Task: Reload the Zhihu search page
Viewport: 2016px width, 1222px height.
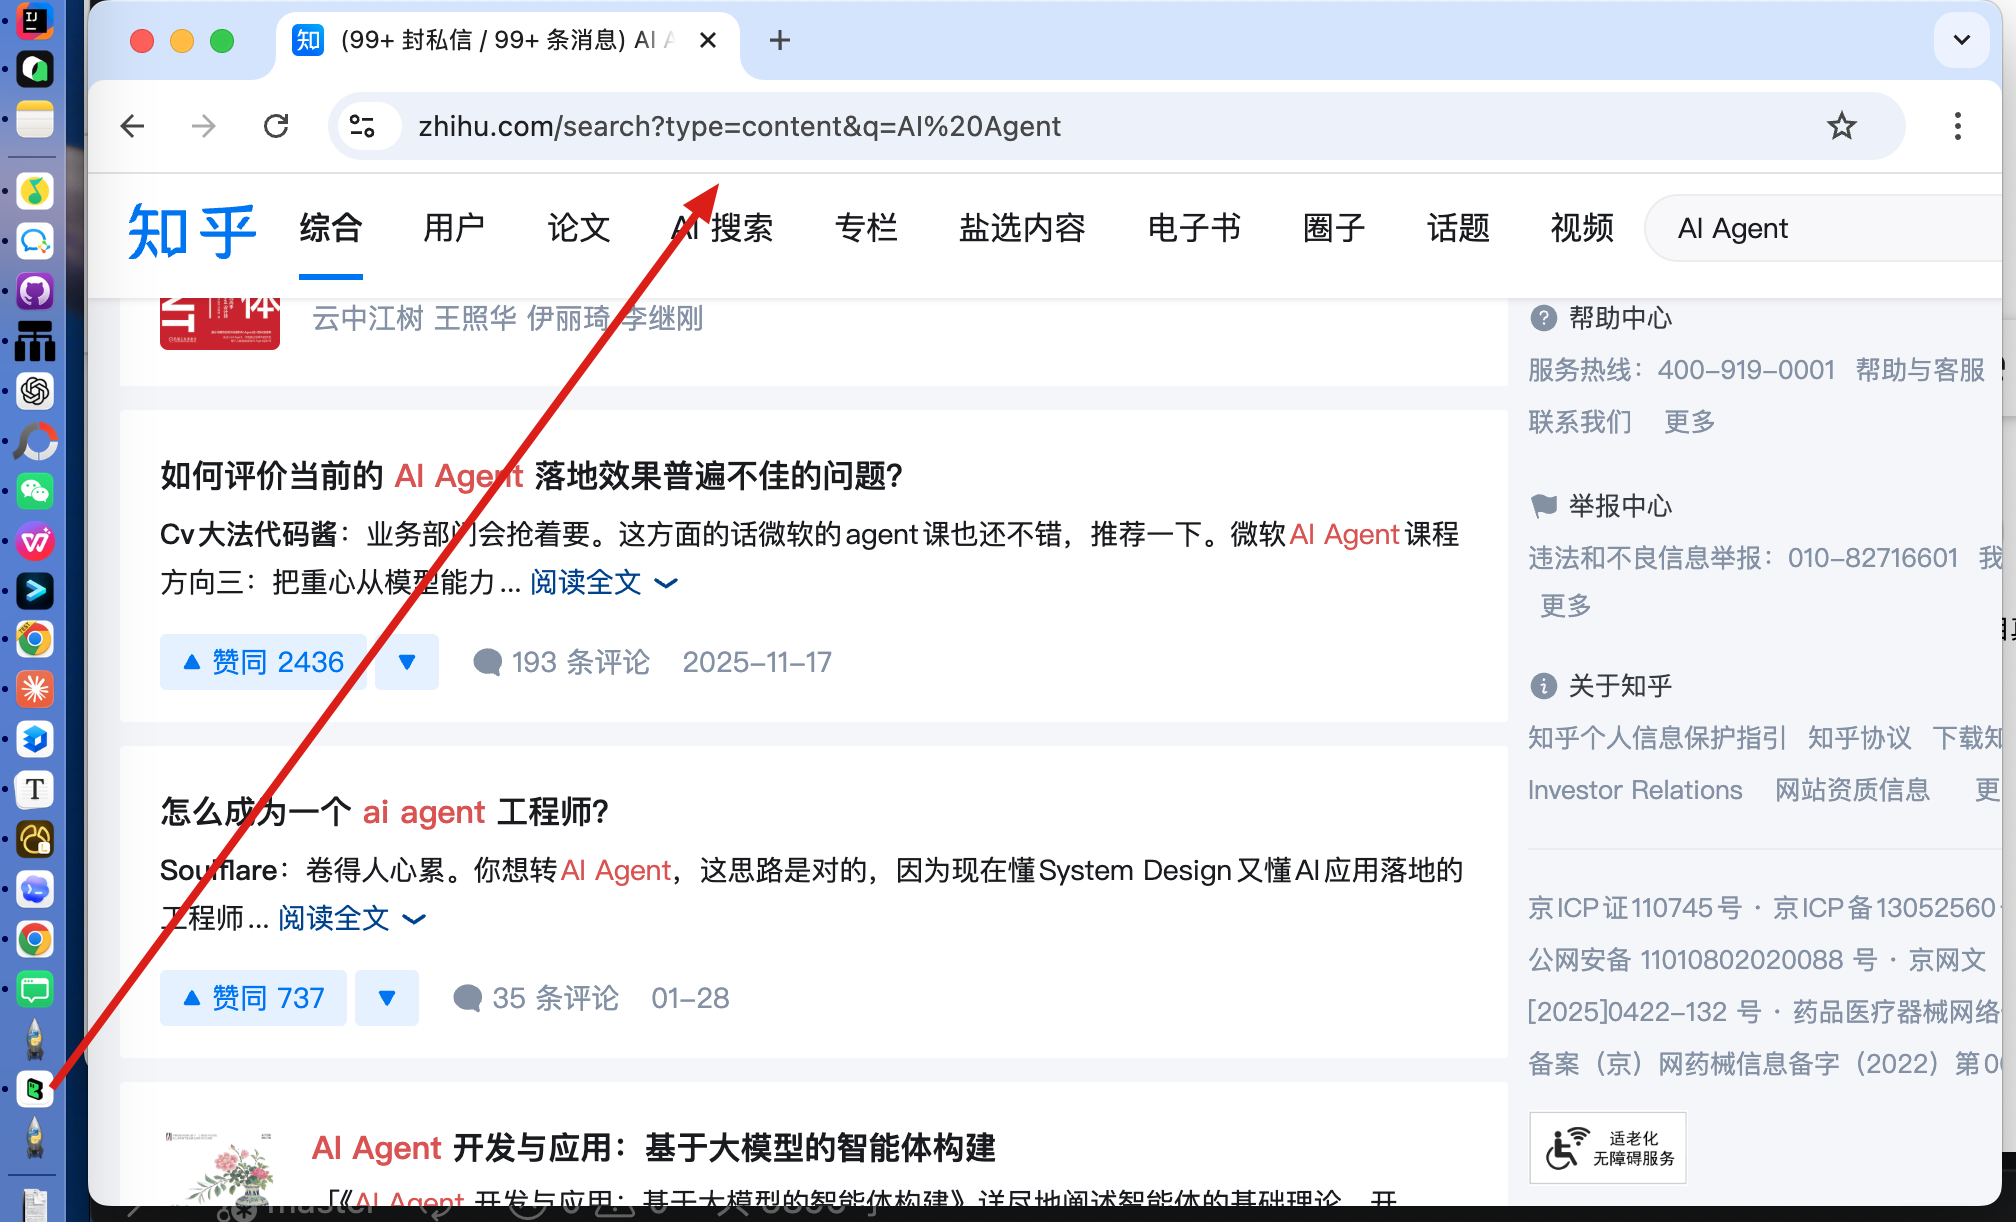Action: (276, 126)
